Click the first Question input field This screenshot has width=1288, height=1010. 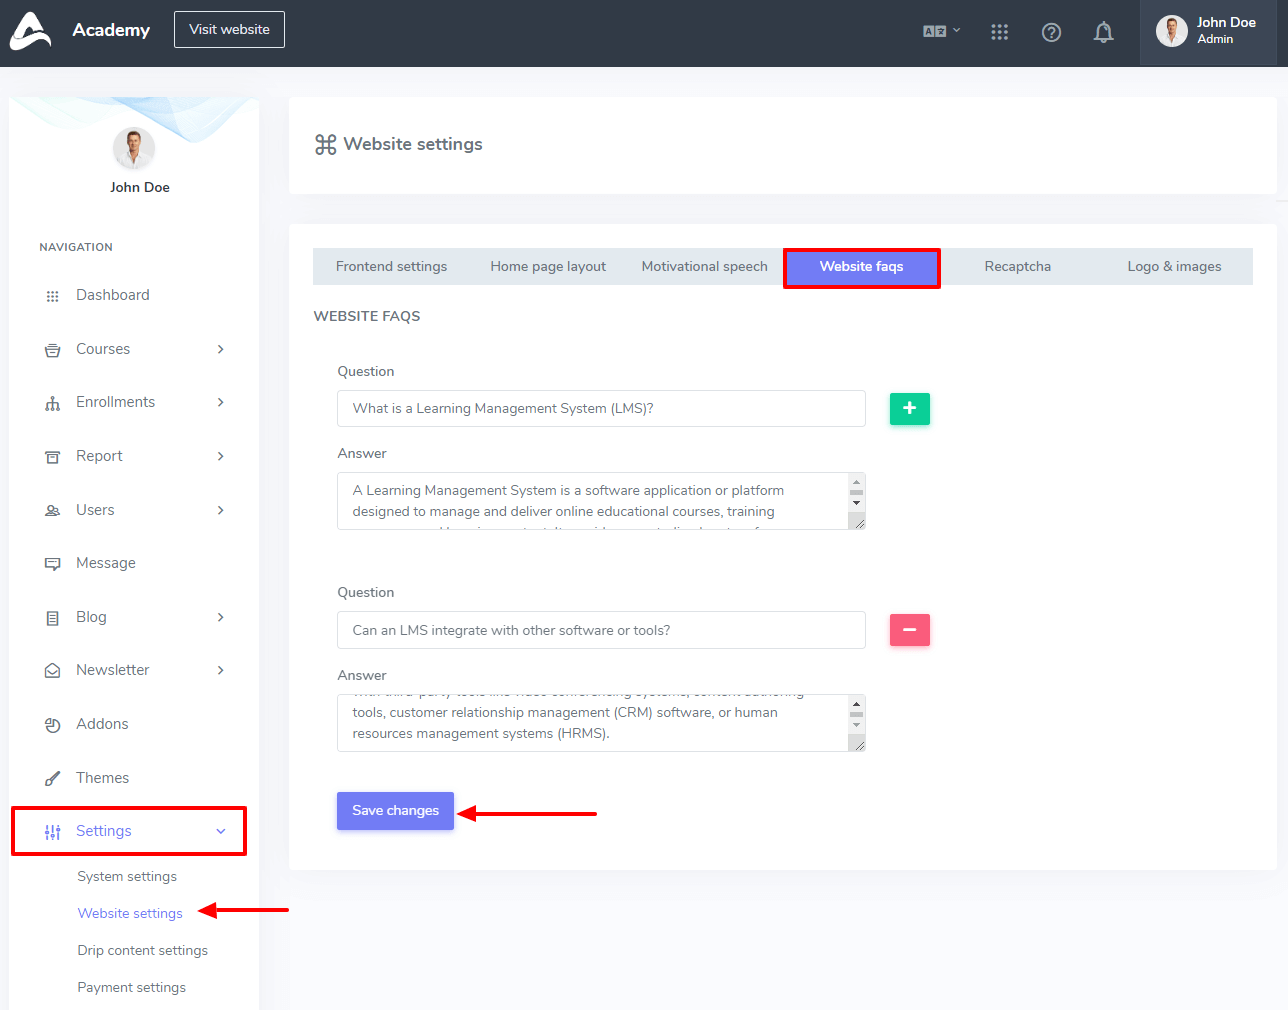point(601,409)
